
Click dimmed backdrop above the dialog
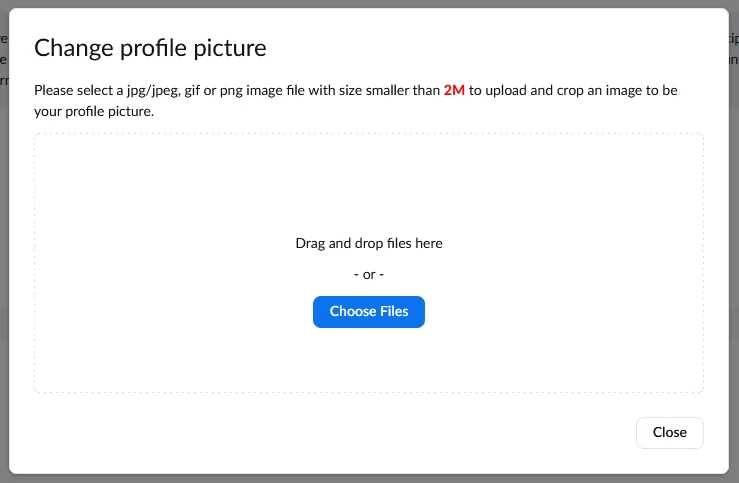pyautogui.click(x=368, y=4)
